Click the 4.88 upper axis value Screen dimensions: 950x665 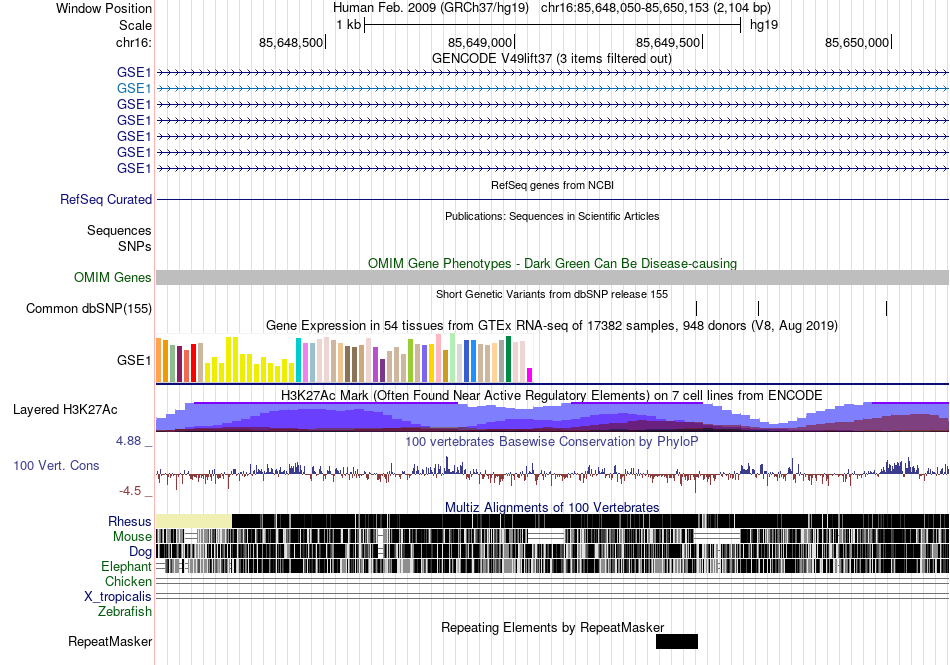pyautogui.click(x=128, y=441)
